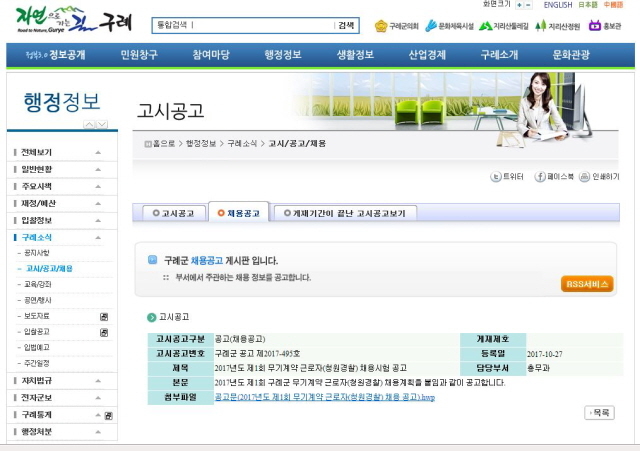
Task: Increase screen text size with plus button
Action: [x=518, y=5]
